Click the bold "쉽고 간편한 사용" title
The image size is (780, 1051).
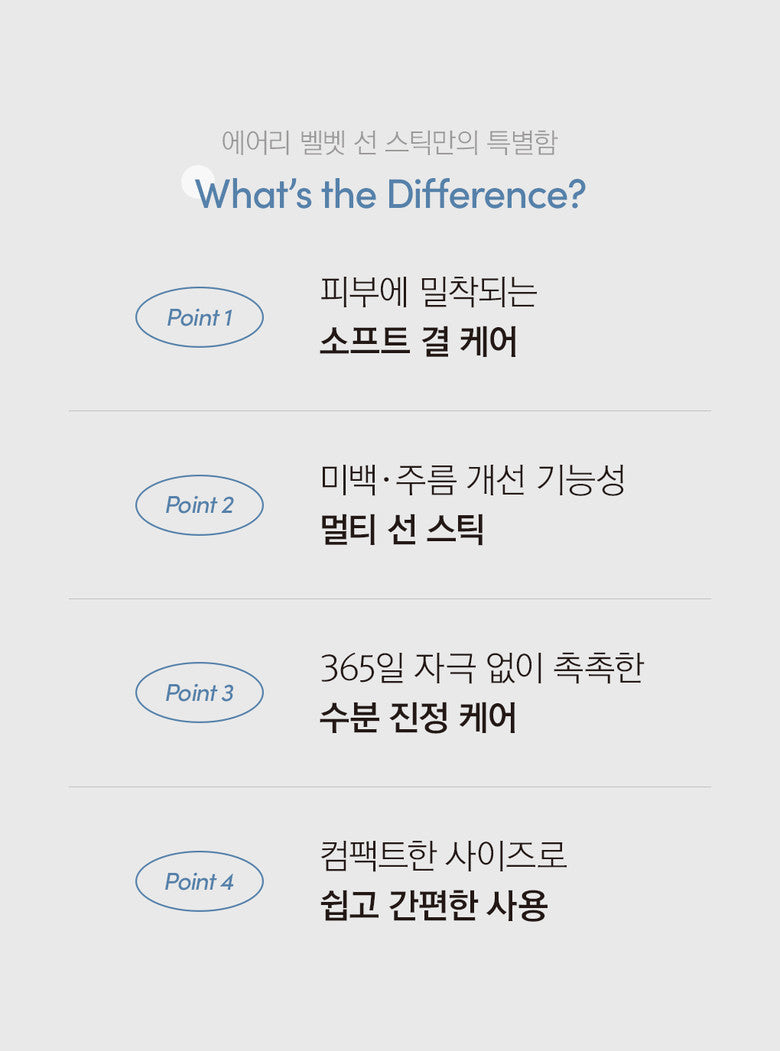tap(434, 905)
